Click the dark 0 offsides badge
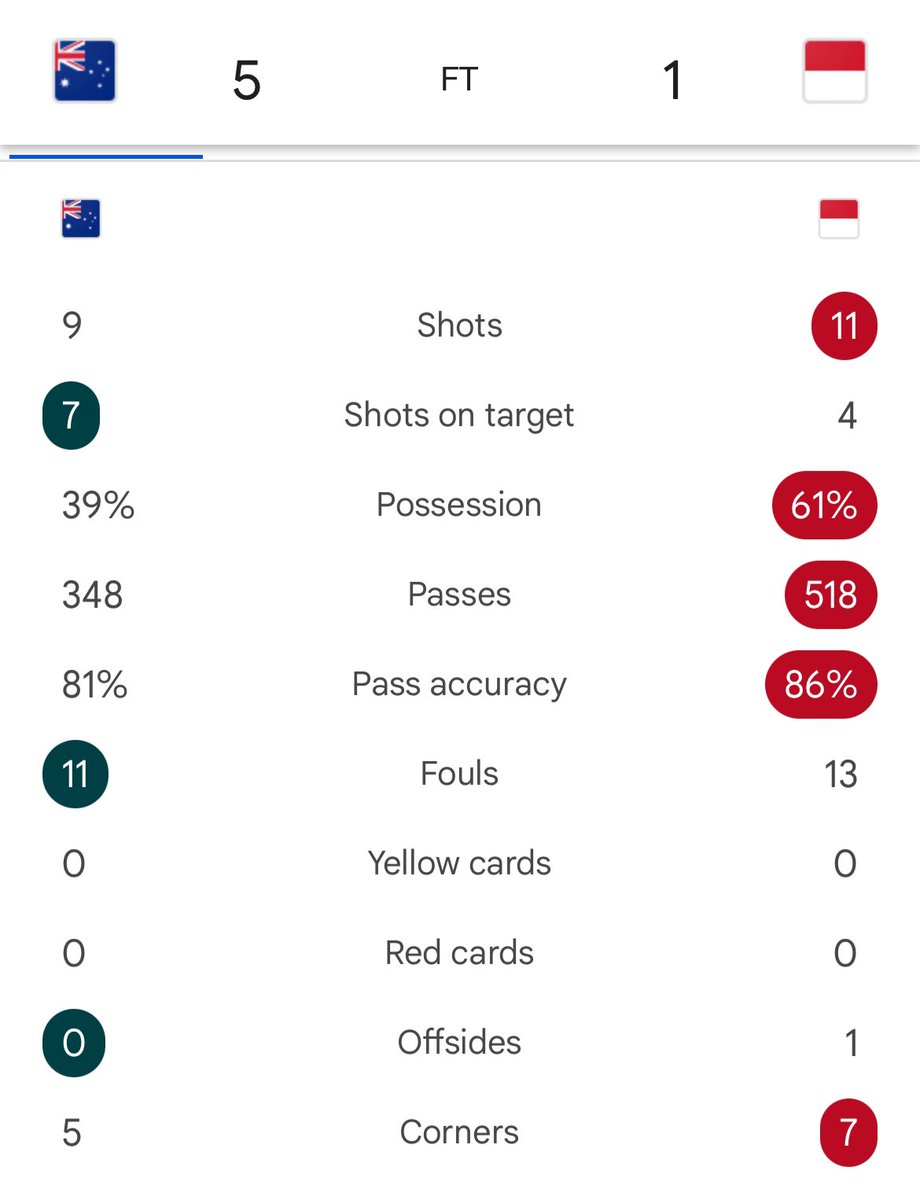The width and height of the screenshot is (920, 1200). coord(73,1043)
